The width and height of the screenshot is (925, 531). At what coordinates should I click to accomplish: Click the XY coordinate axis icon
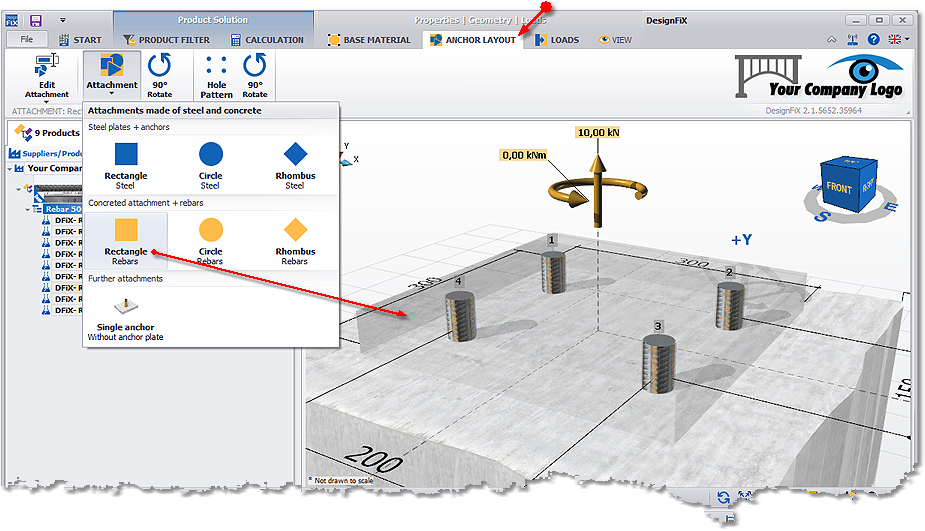pyautogui.click(x=347, y=155)
